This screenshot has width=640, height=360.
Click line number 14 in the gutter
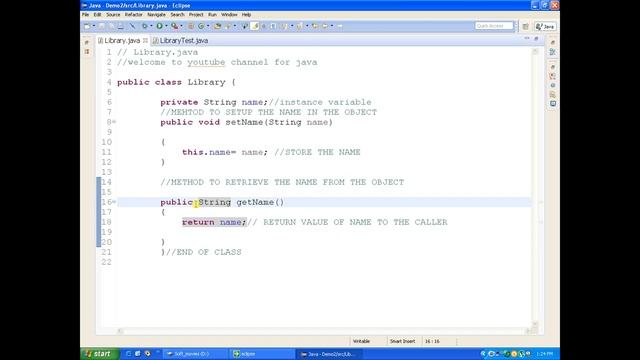(x=107, y=182)
